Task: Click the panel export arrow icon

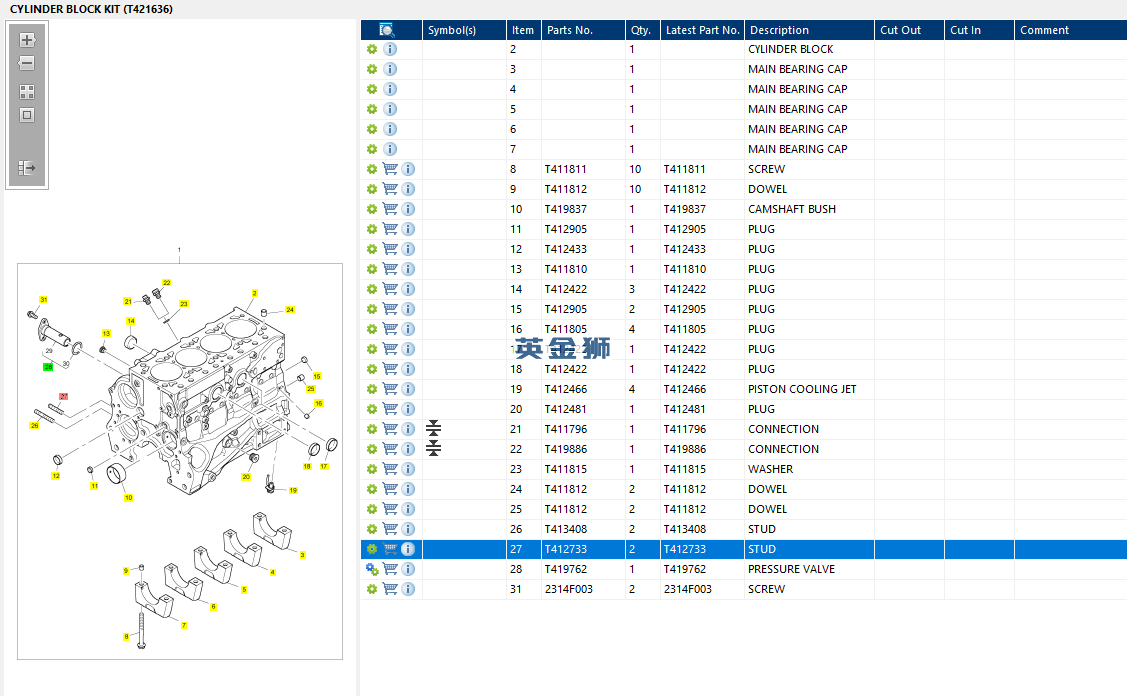Action: 27,168
